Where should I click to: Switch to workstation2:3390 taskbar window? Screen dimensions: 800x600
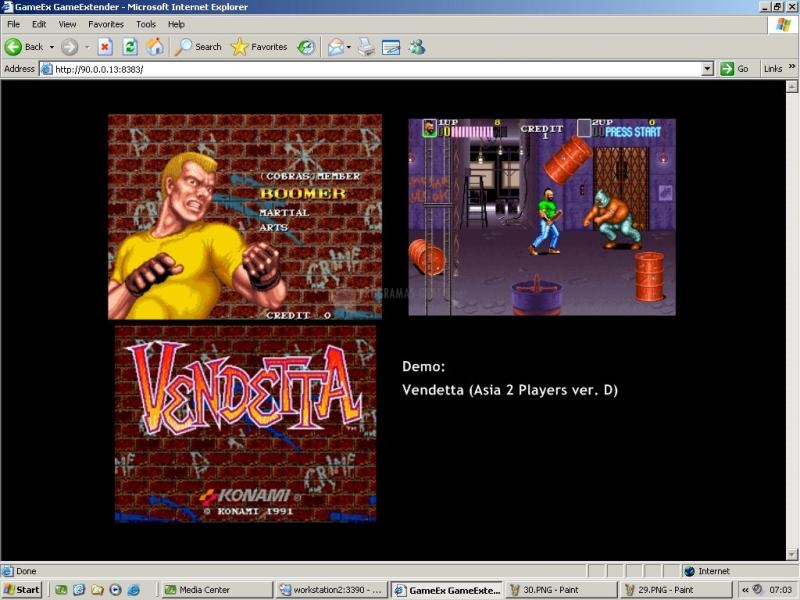tap(332, 590)
